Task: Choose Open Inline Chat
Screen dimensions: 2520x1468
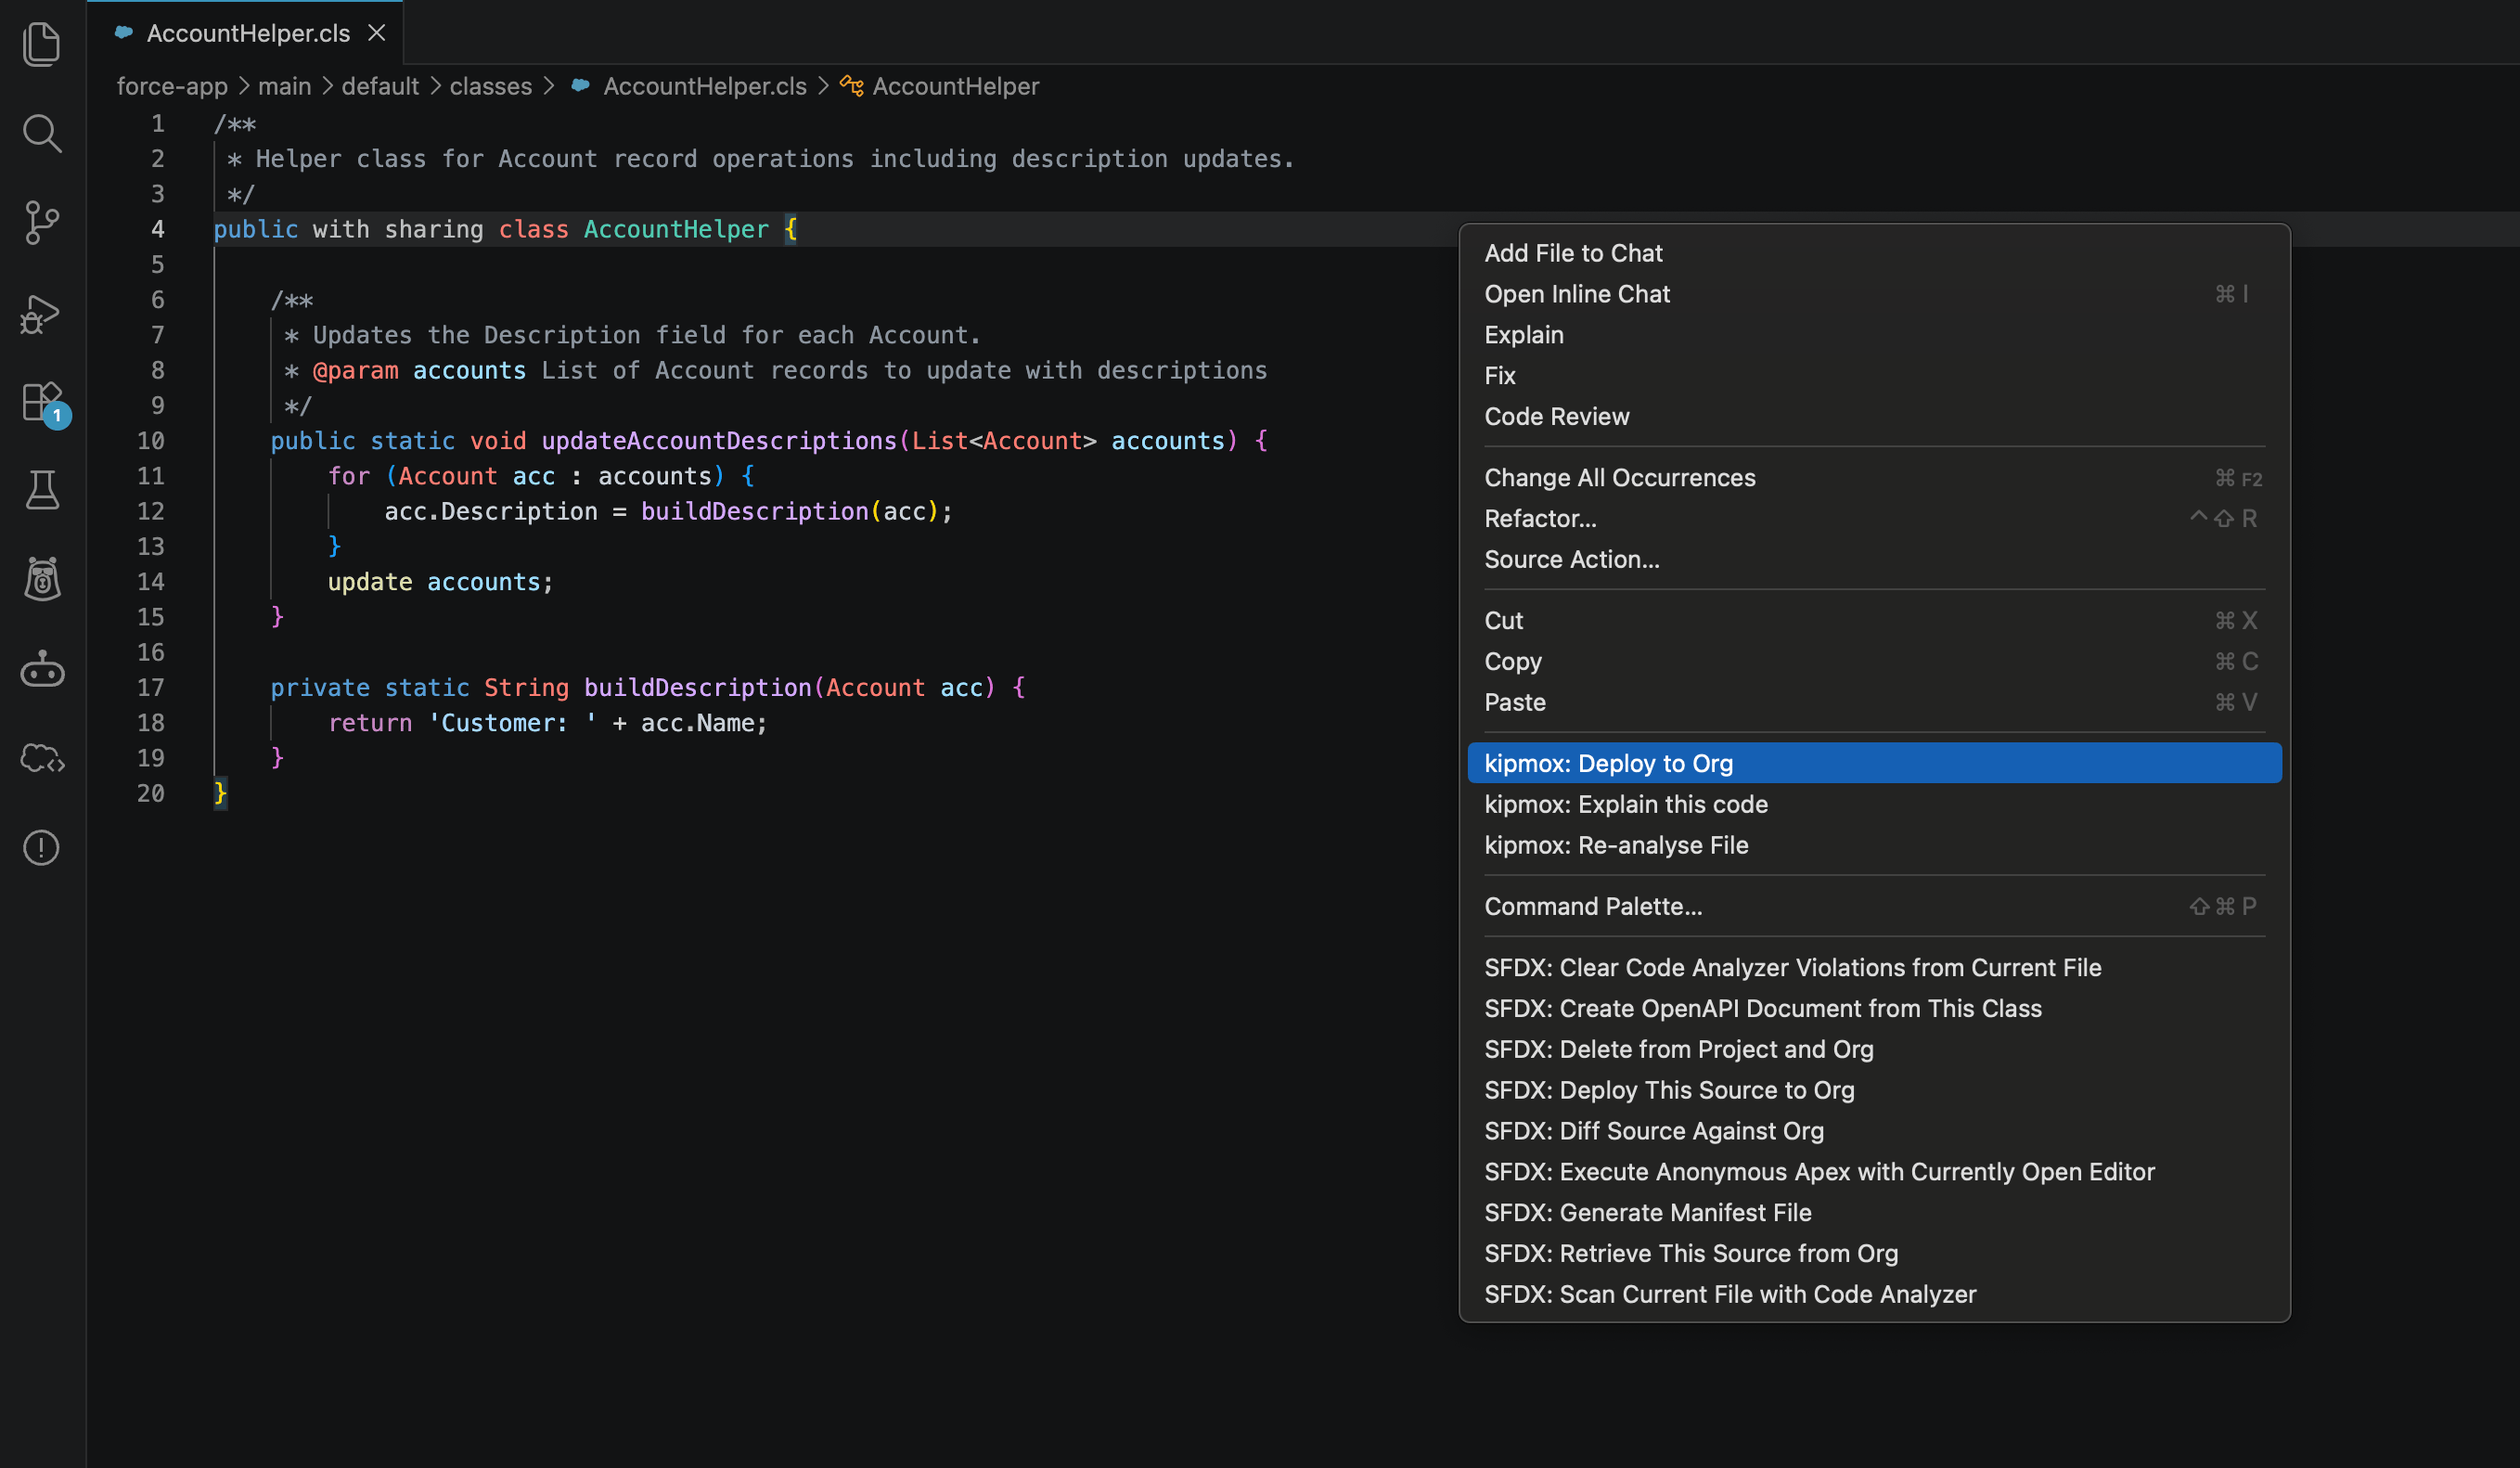Action: (1874, 294)
